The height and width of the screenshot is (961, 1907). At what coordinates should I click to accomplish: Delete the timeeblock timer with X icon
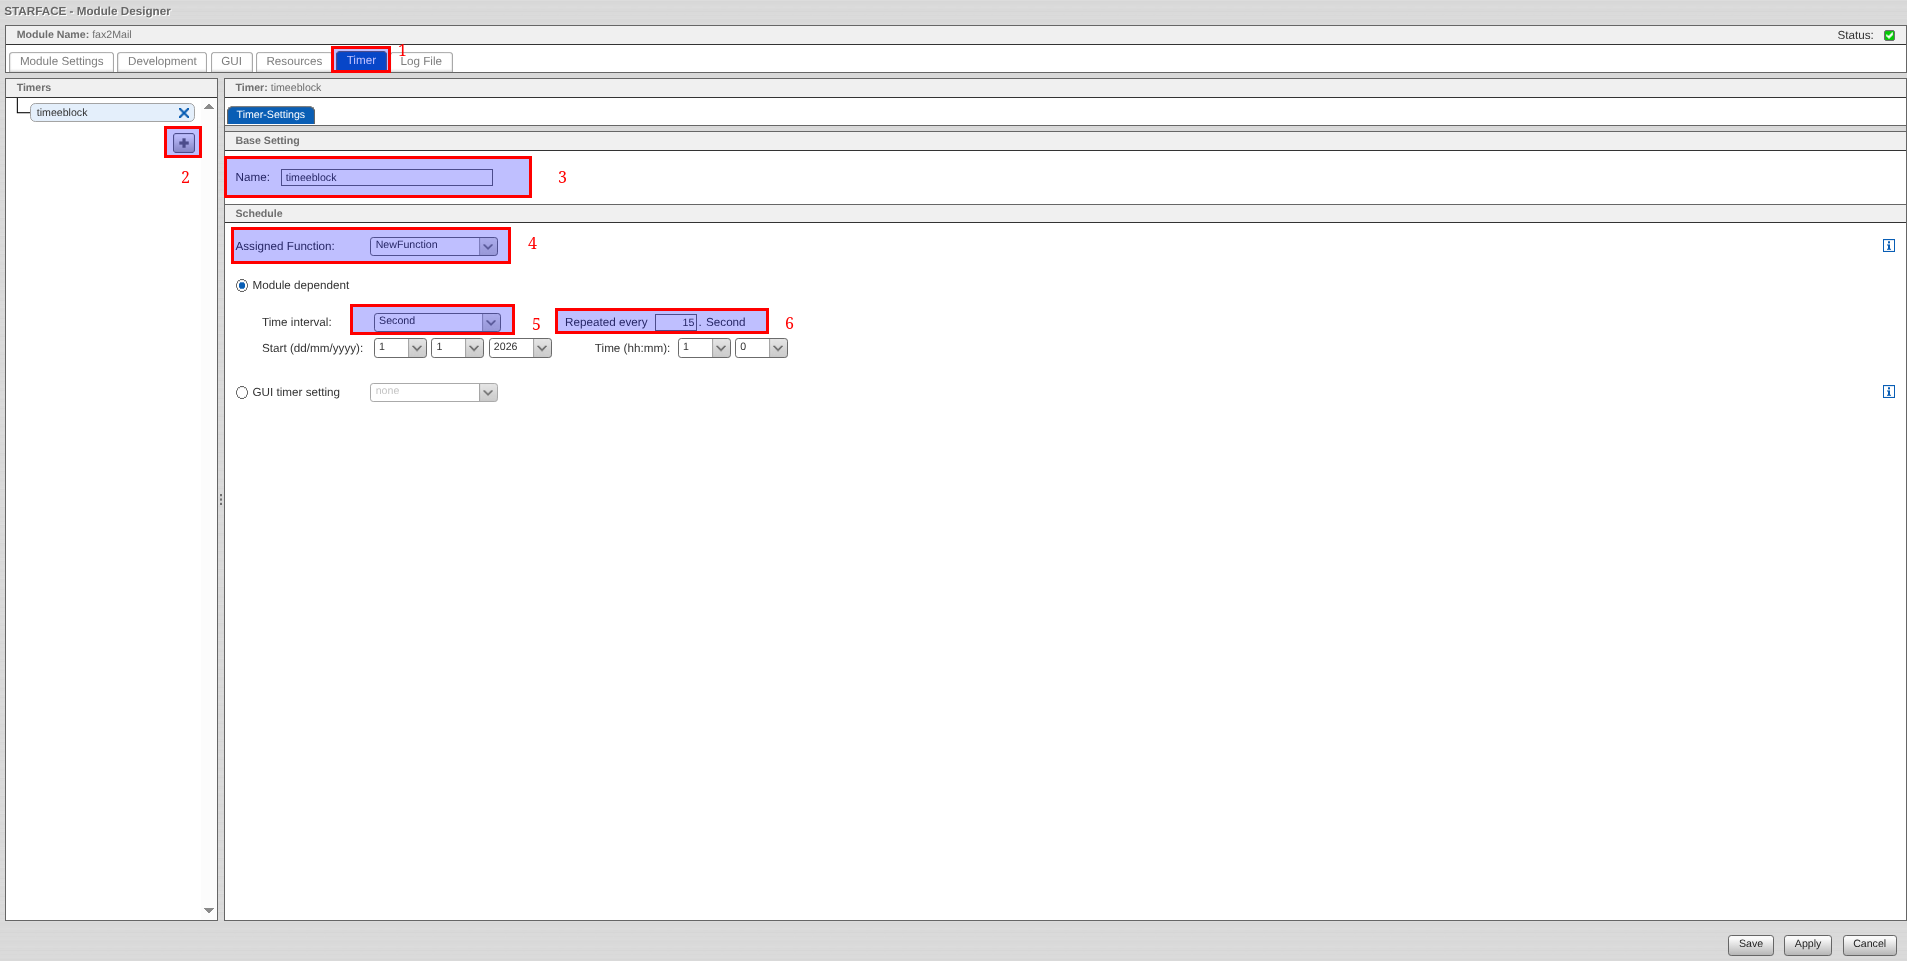(x=184, y=113)
